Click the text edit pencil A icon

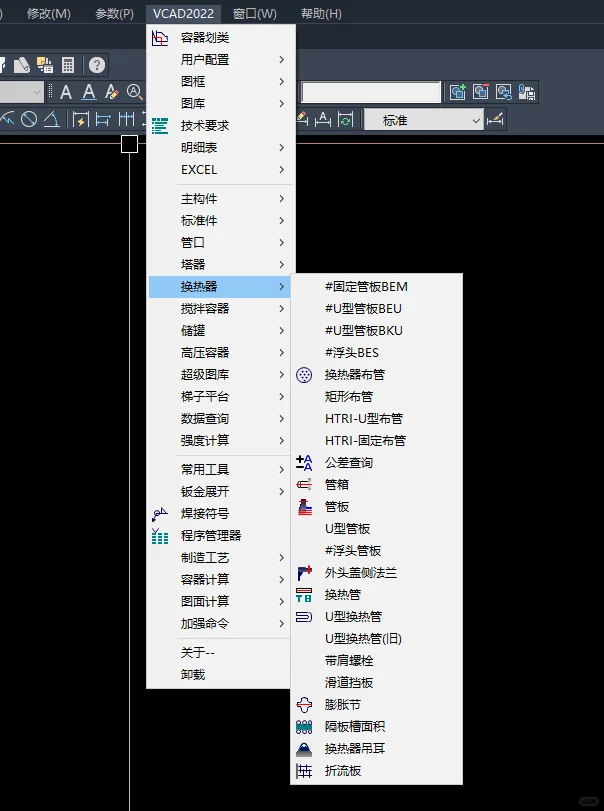coord(112,93)
